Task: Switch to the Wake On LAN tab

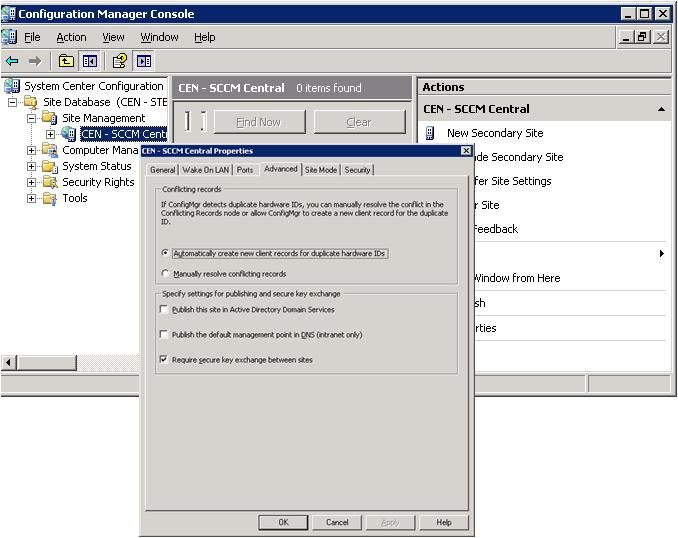Action: 205,170
